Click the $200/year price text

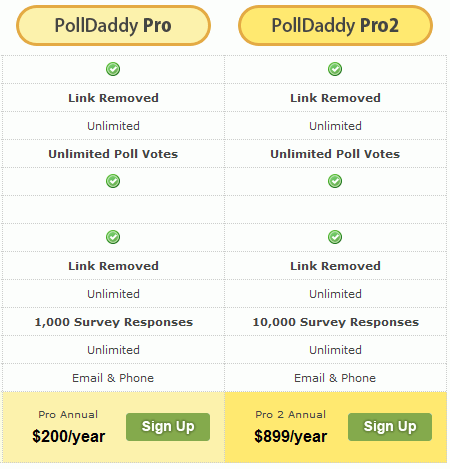(x=69, y=436)
